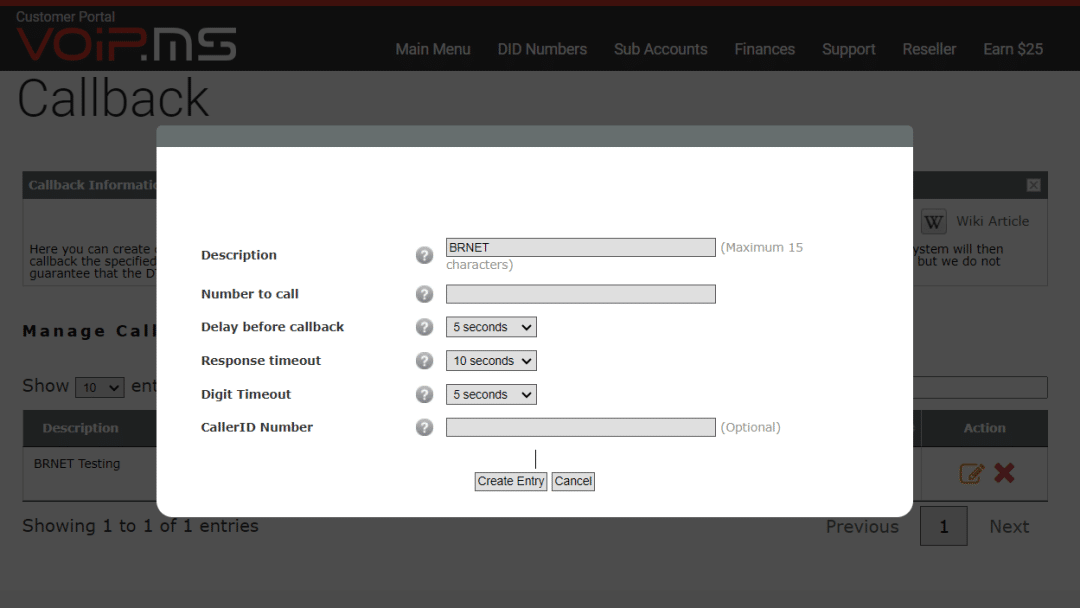Image resolution: width=1080 pixels, height=608 pixels.
Task: Delete the BRNET Testing callback entry
Action: pos(1005,473)
